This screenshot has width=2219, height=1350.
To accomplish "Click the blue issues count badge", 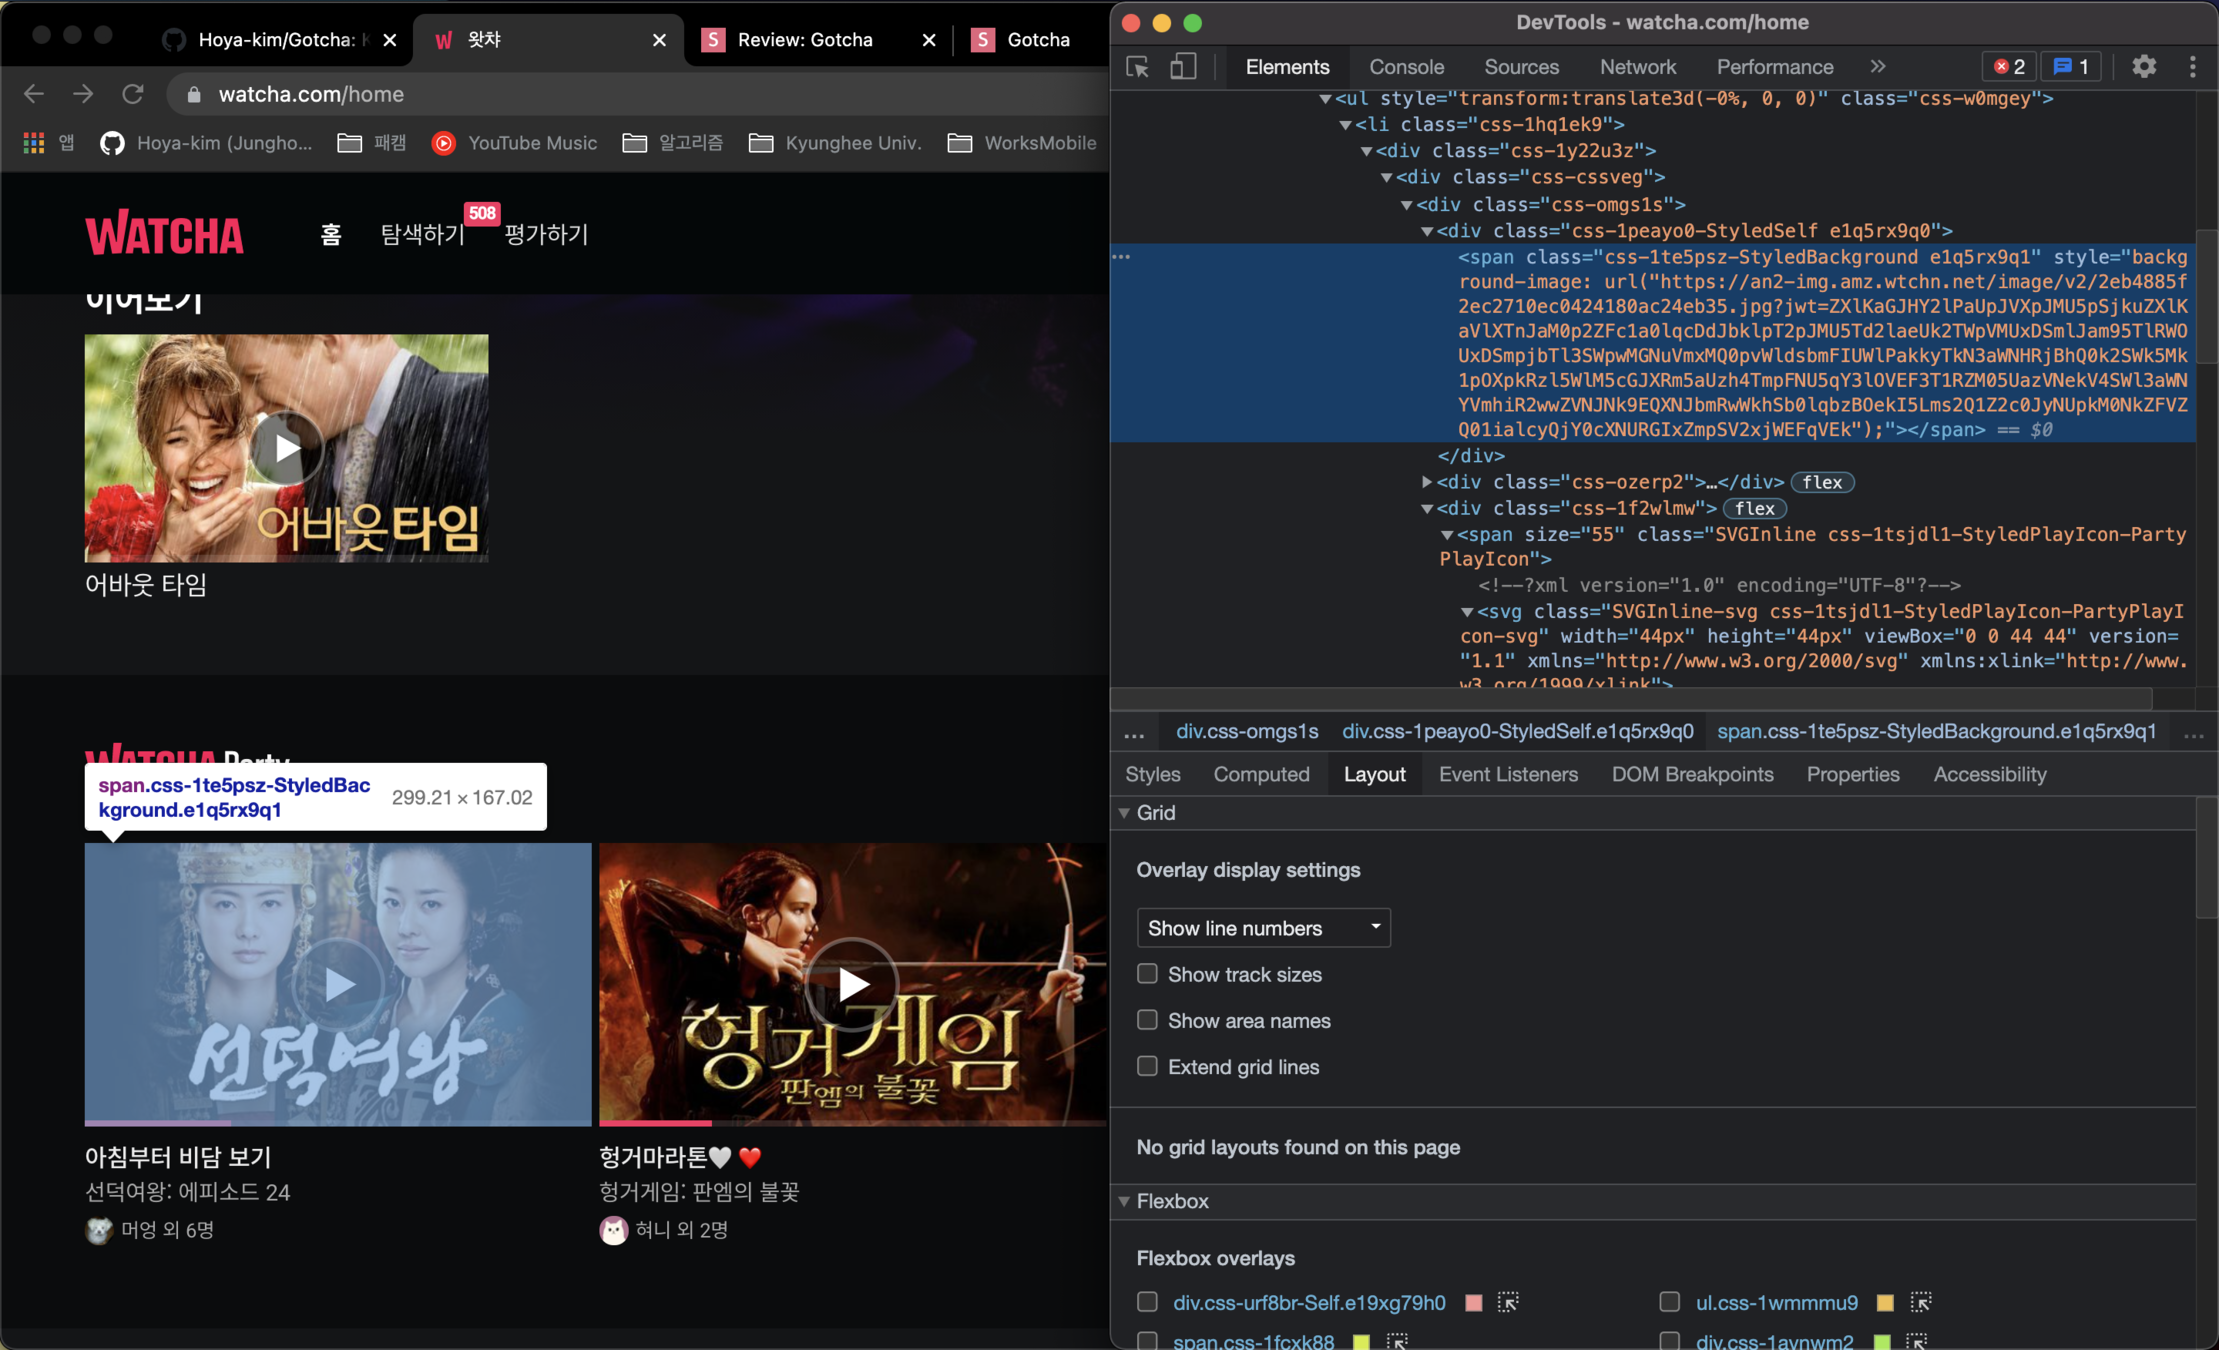I will pos(2071,67).
